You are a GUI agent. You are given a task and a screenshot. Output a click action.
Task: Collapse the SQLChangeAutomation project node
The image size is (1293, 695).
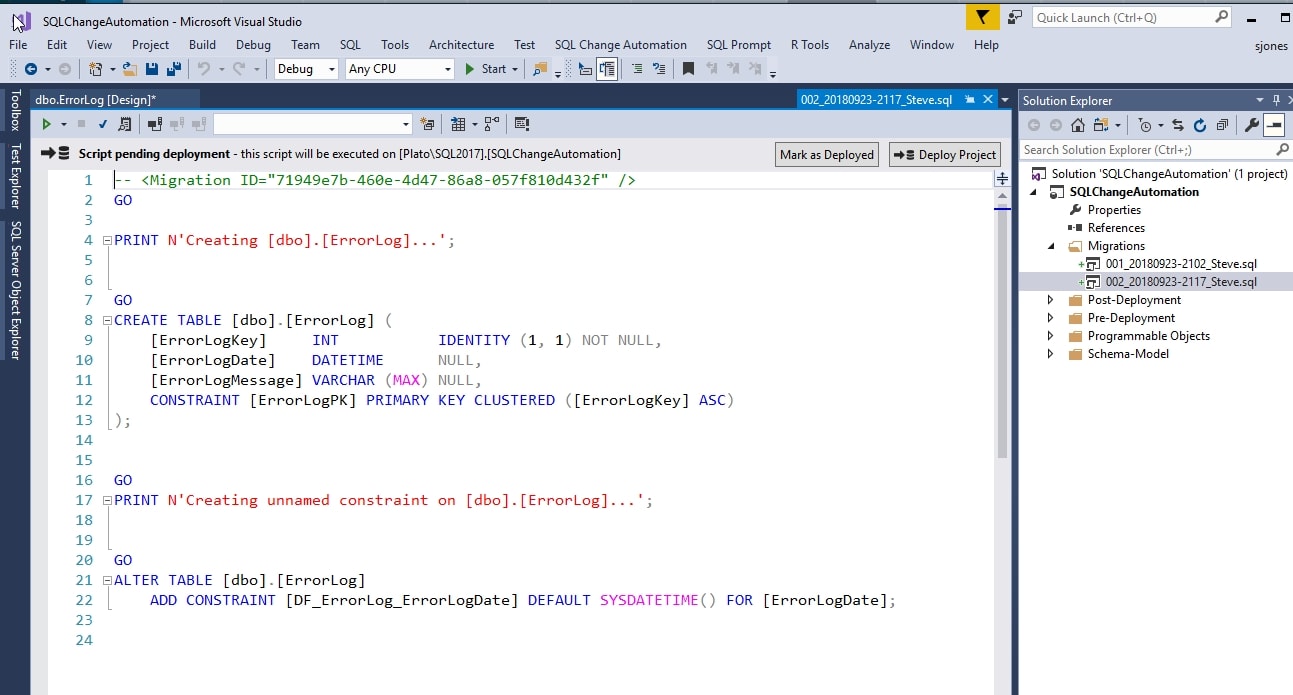[1035, 192]
